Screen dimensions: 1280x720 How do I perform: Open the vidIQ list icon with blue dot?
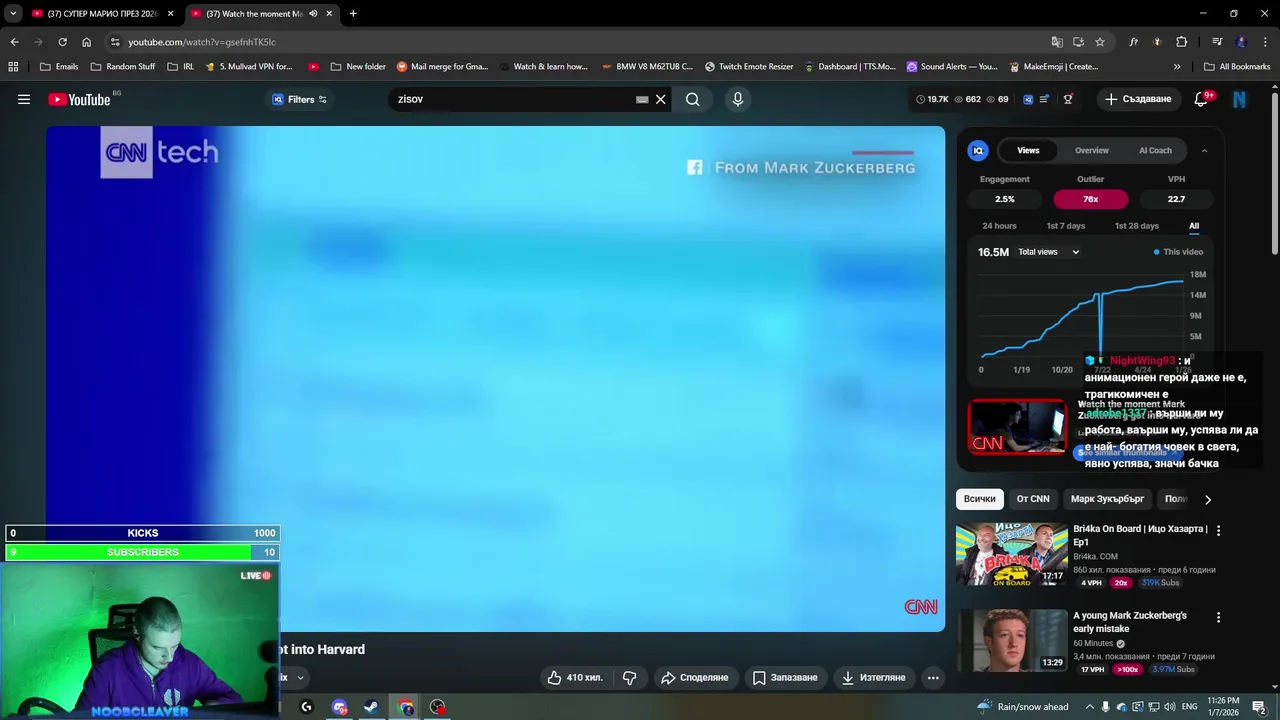pyautogui.click(x=1045, y=99)
